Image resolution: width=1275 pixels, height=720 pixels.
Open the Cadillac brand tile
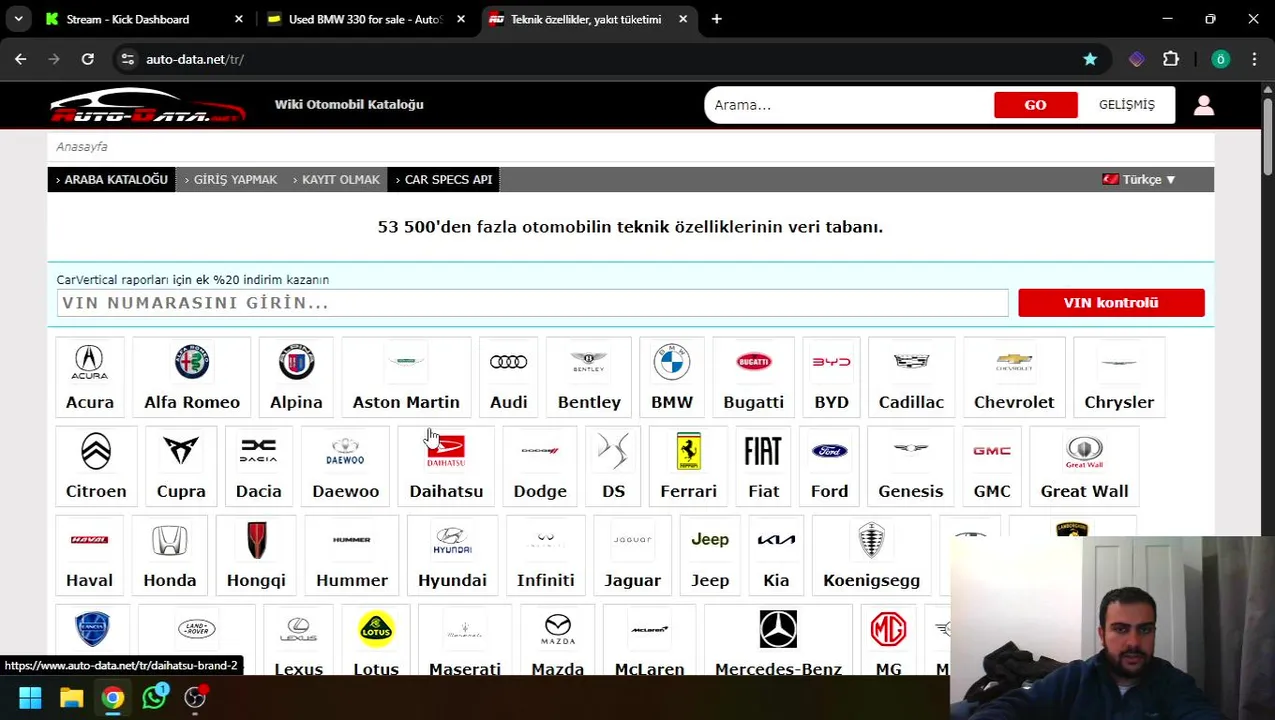pyautogui.click(x=911, y=377)
